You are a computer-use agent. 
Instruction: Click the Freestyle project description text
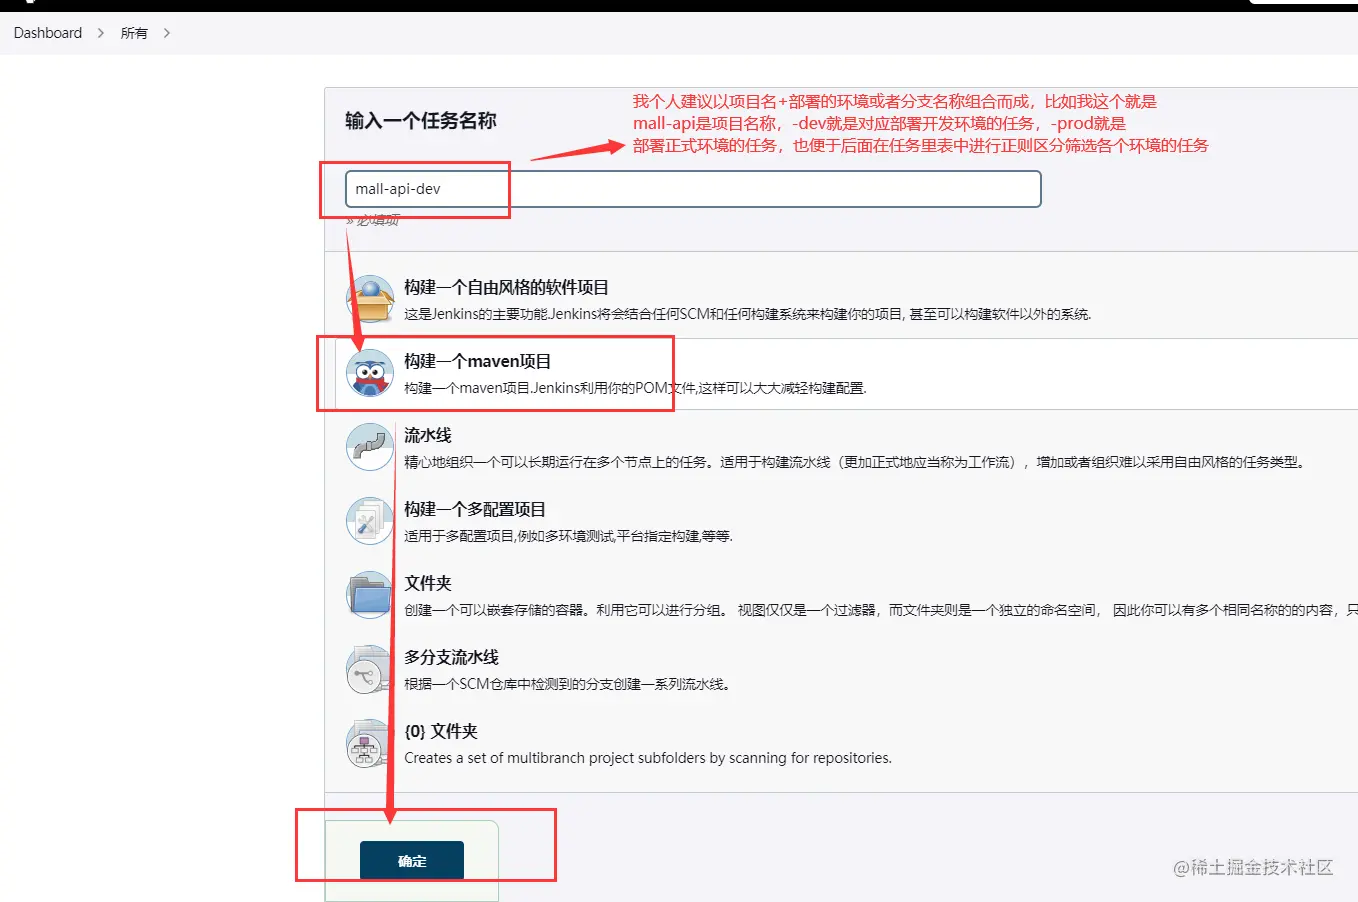pos(748,314)
